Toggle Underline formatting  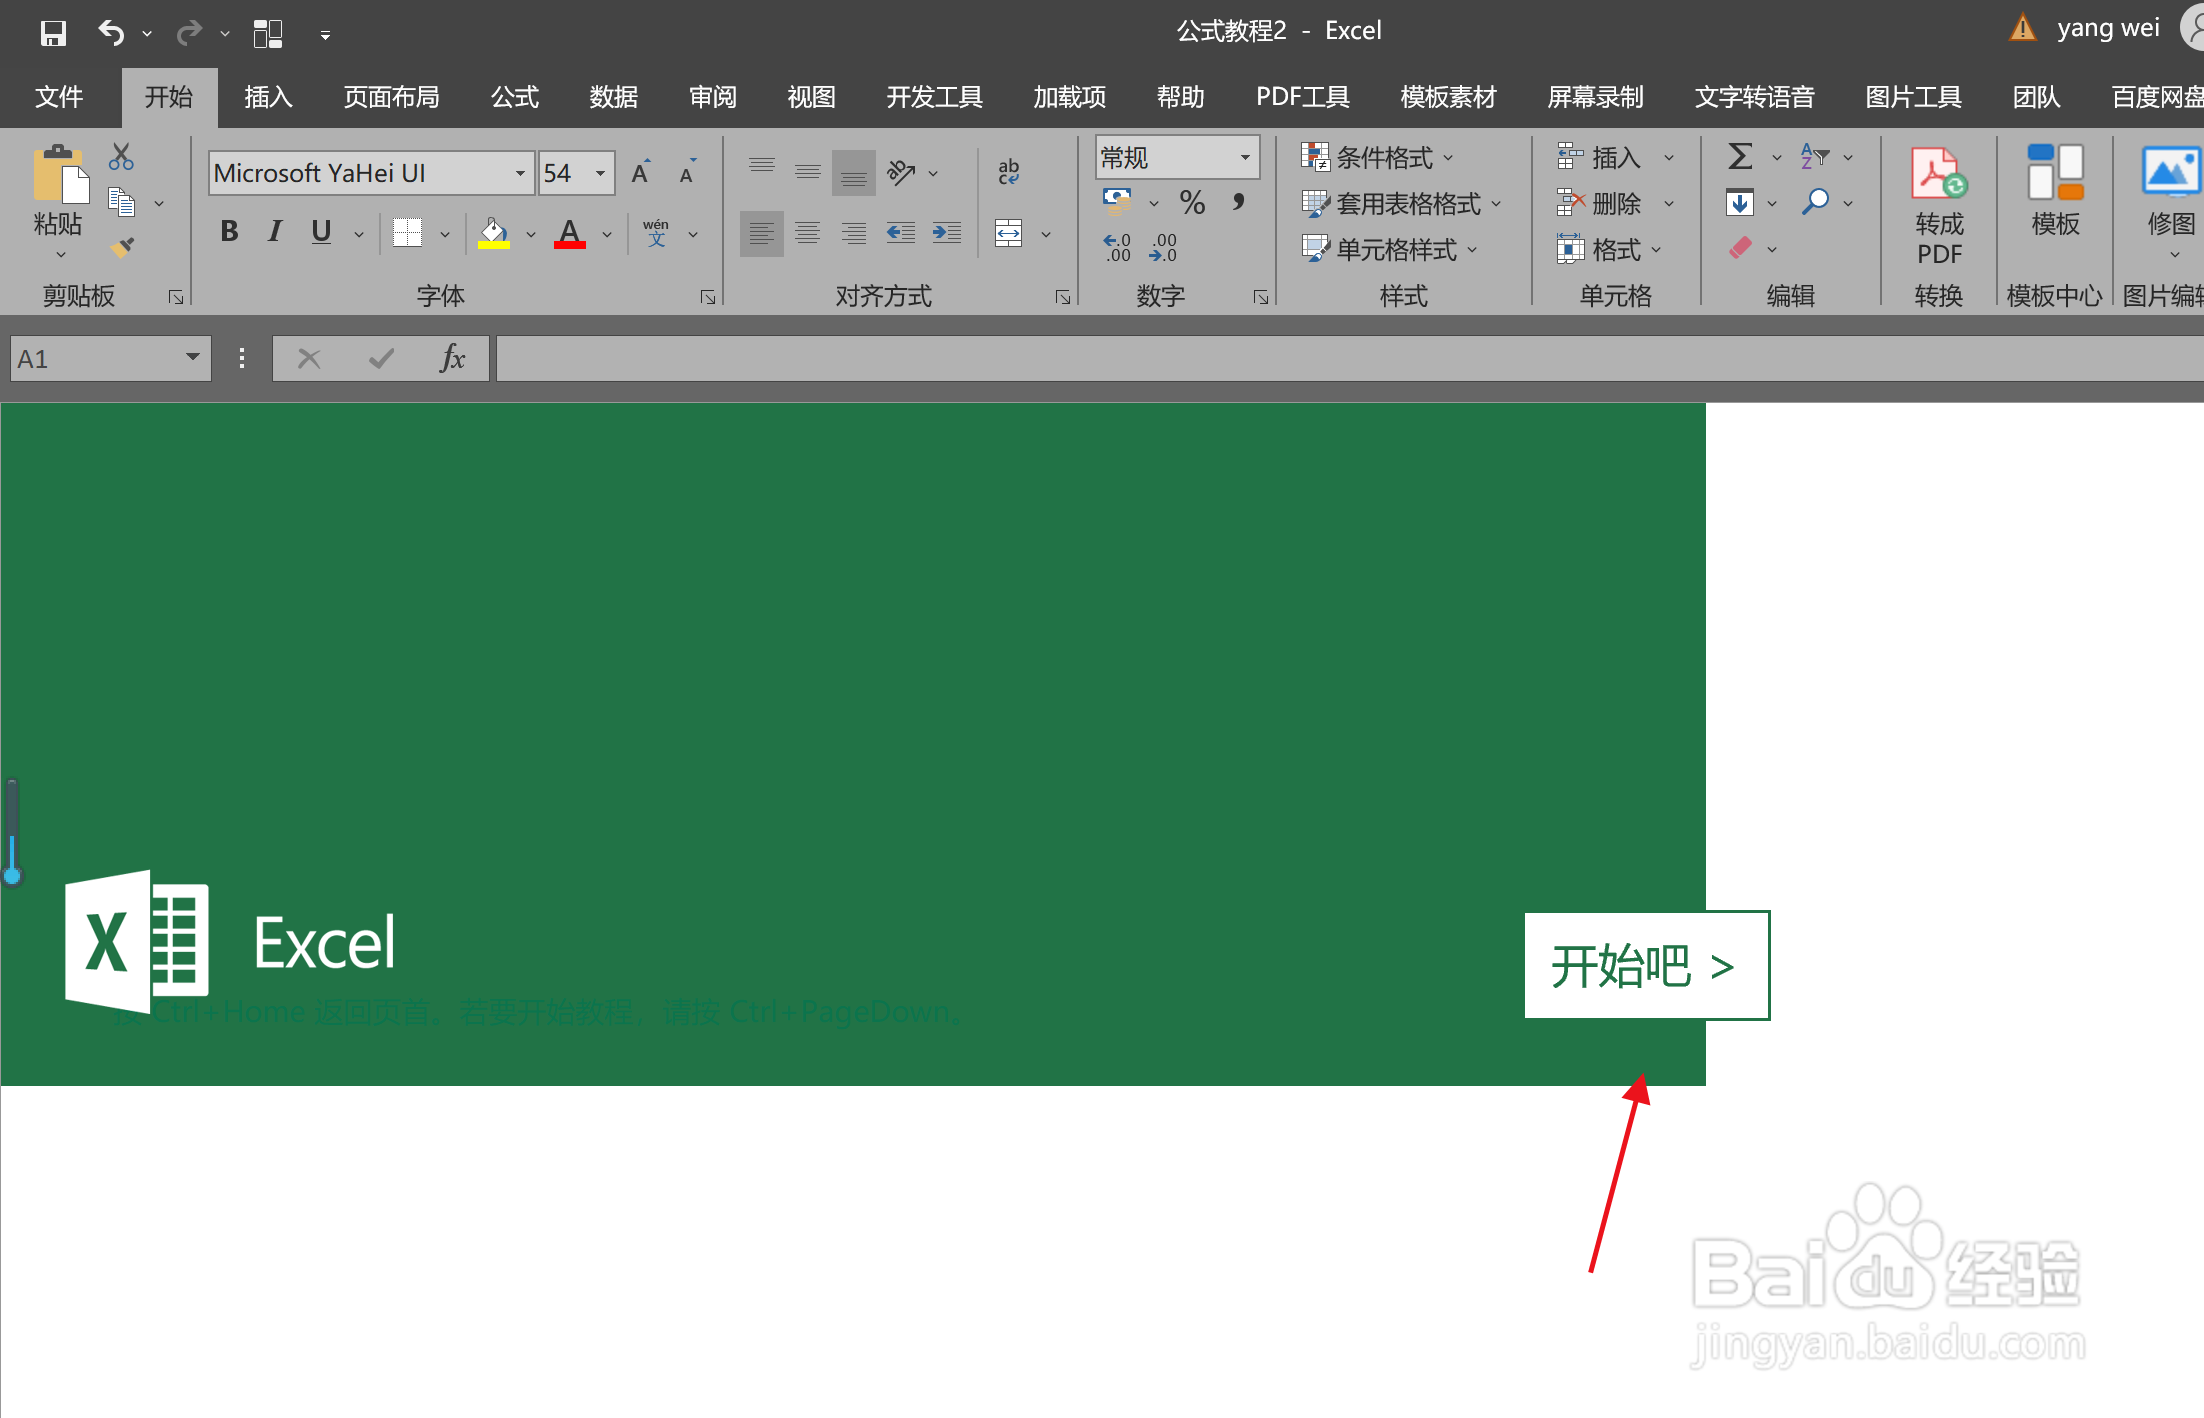pos(321,232)
